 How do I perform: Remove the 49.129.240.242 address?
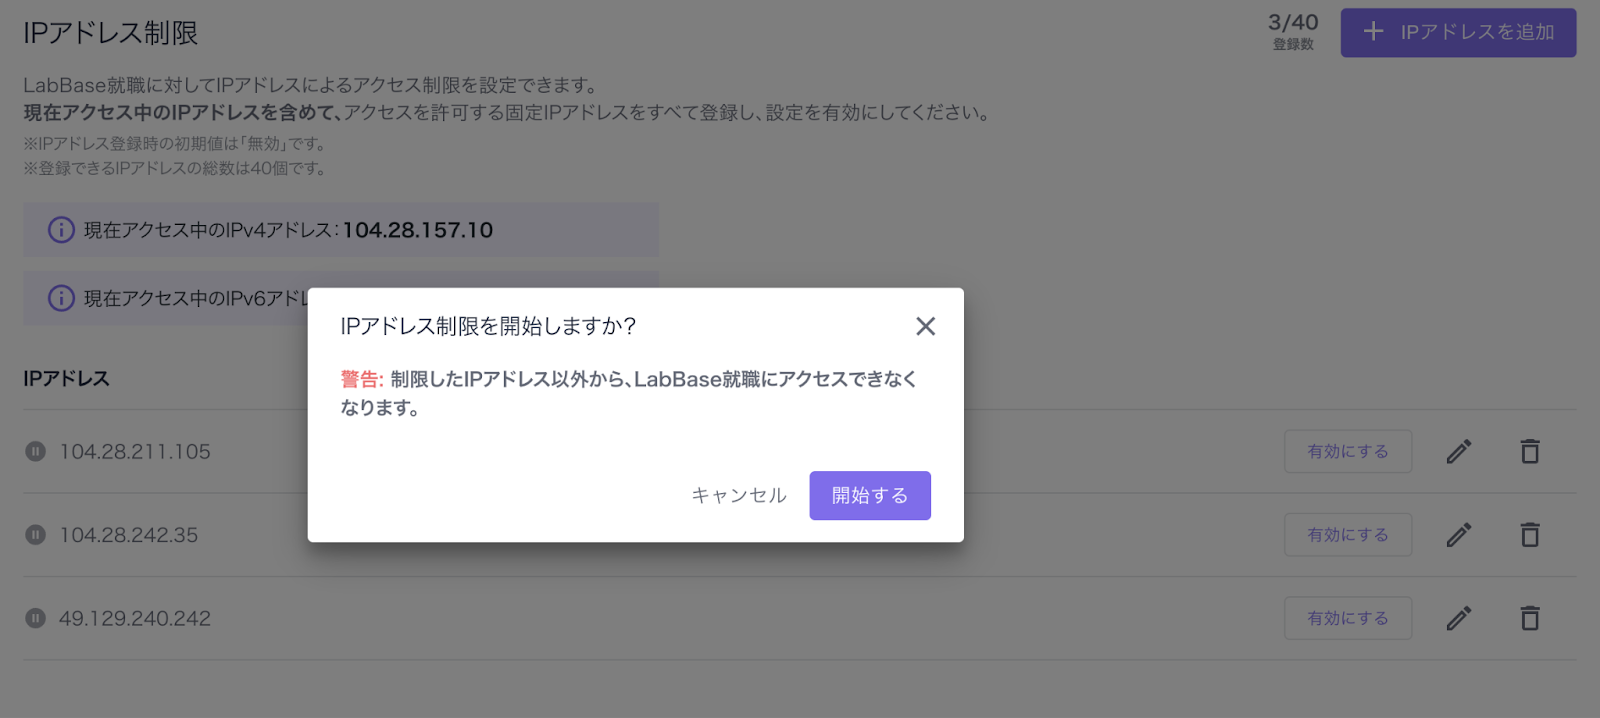point(1529,619)
